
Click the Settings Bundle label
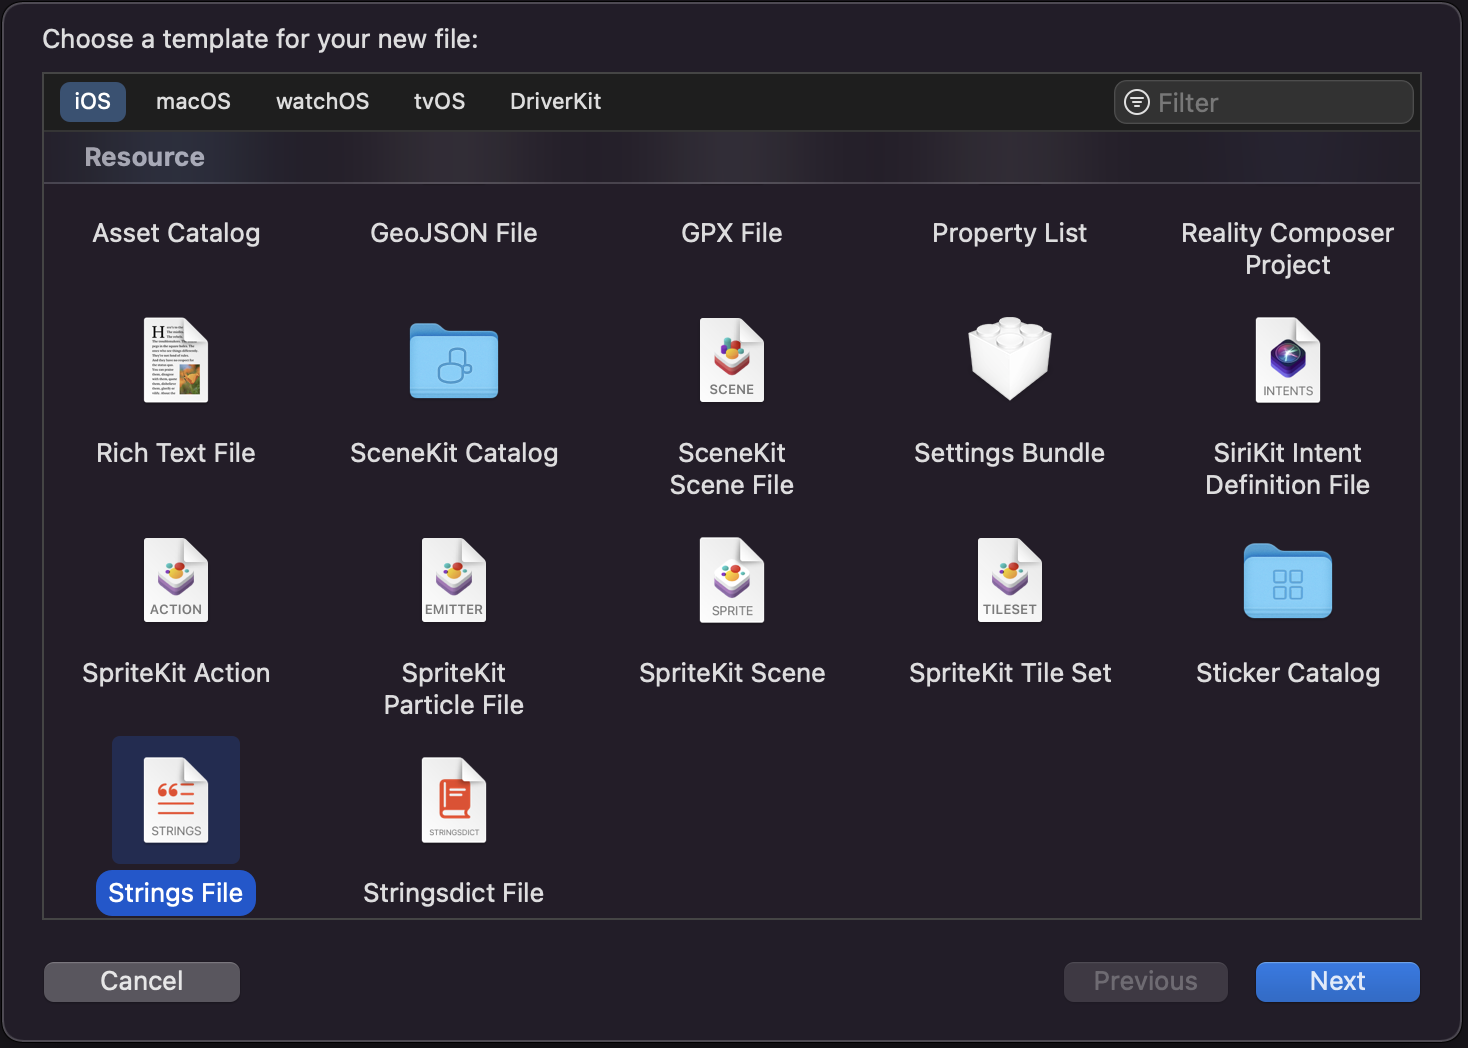pyautogui.click(x=1010, y=453)
